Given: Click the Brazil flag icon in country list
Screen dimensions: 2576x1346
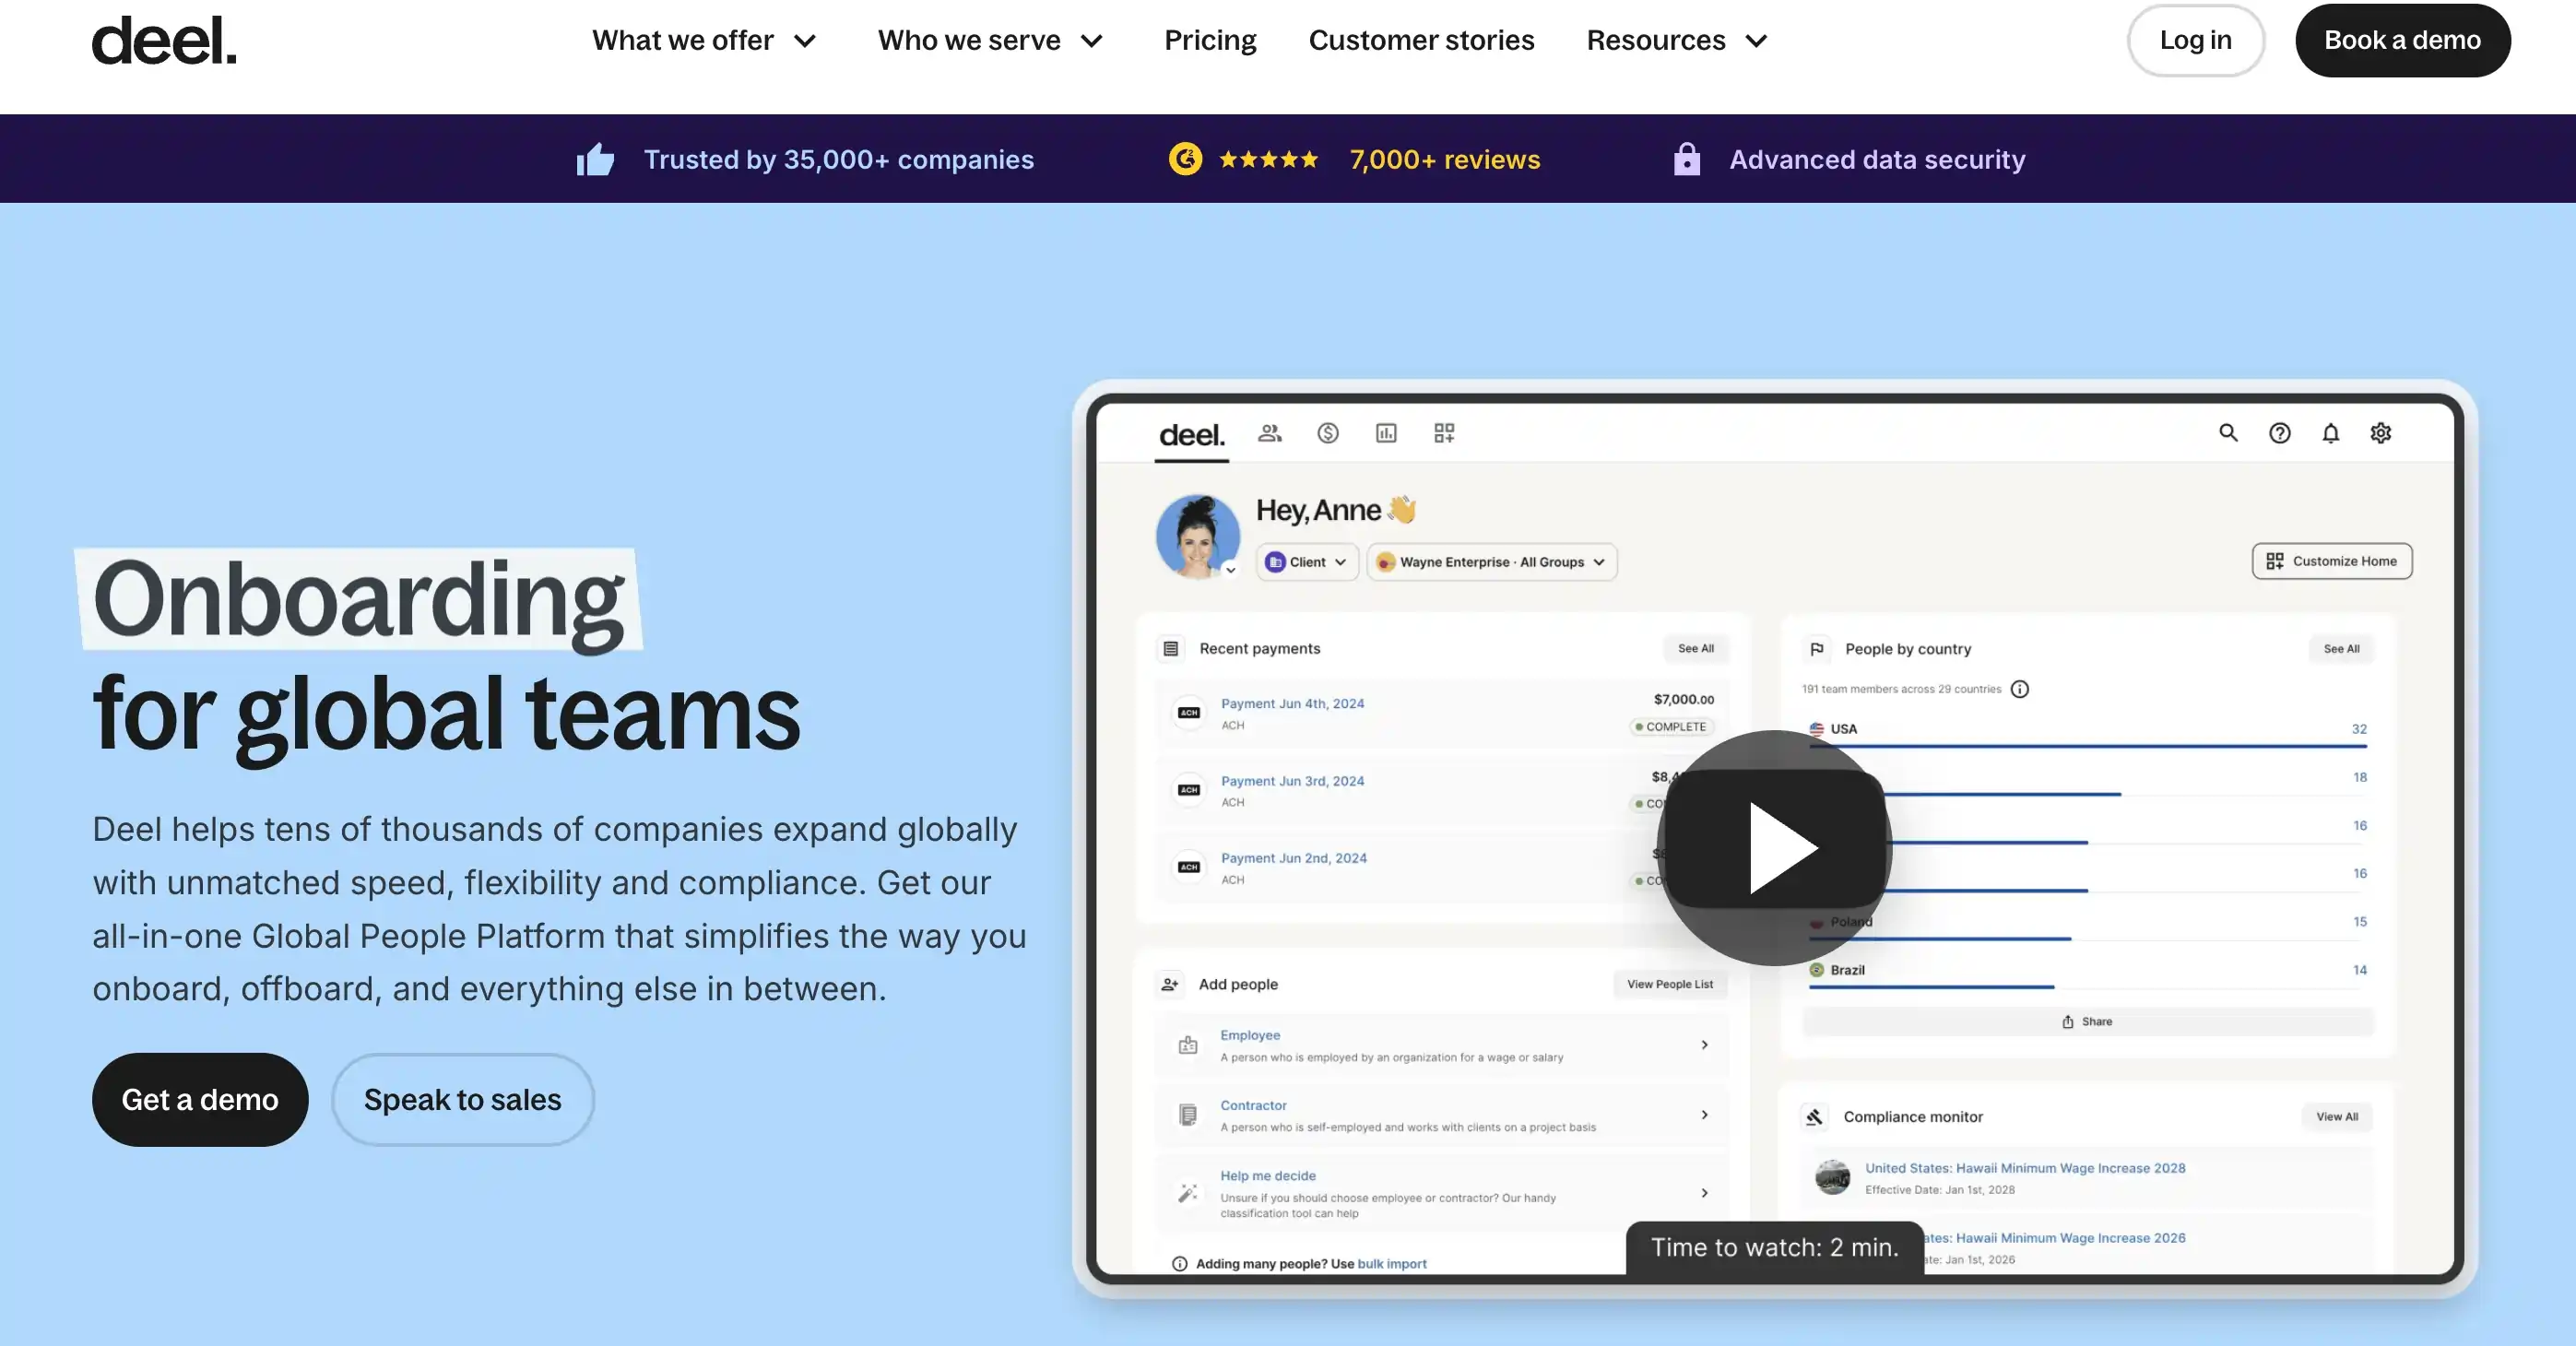Looking at the screenshot, I should (1817, 970).
